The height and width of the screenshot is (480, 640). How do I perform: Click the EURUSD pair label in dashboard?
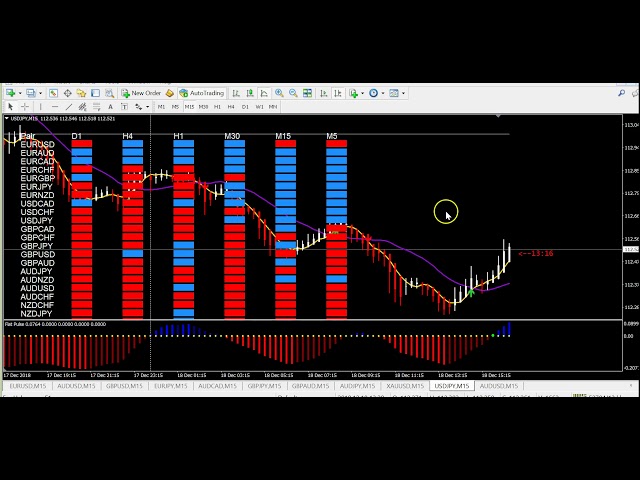[x=37, y=144]
